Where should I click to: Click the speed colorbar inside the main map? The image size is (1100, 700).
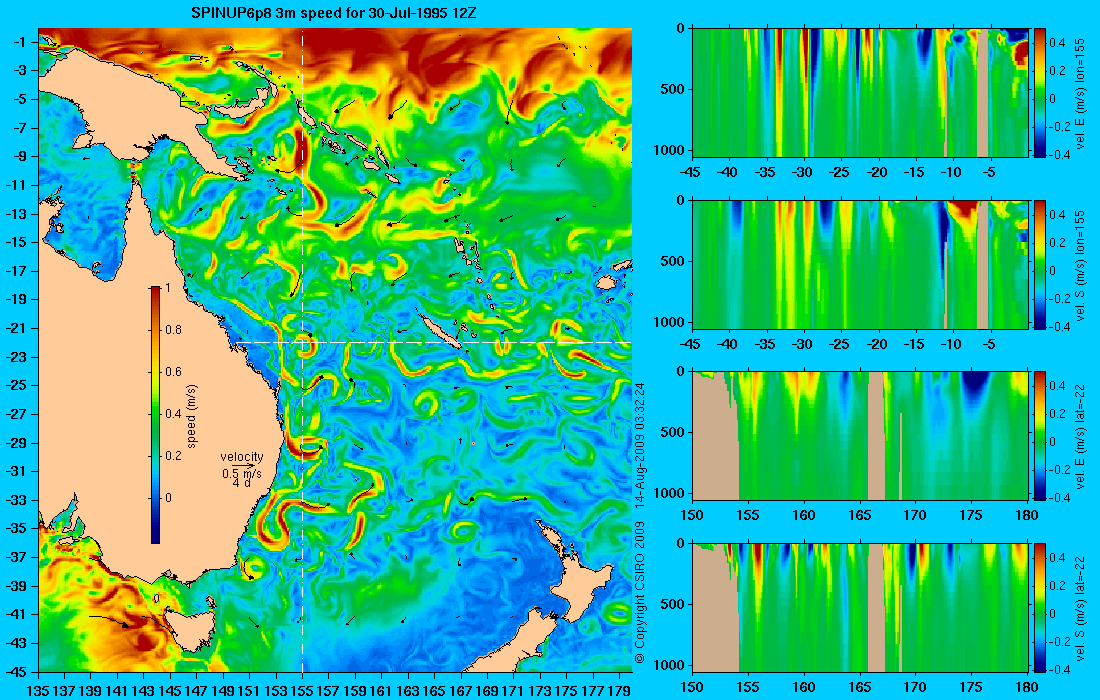[x=155, y=415]
